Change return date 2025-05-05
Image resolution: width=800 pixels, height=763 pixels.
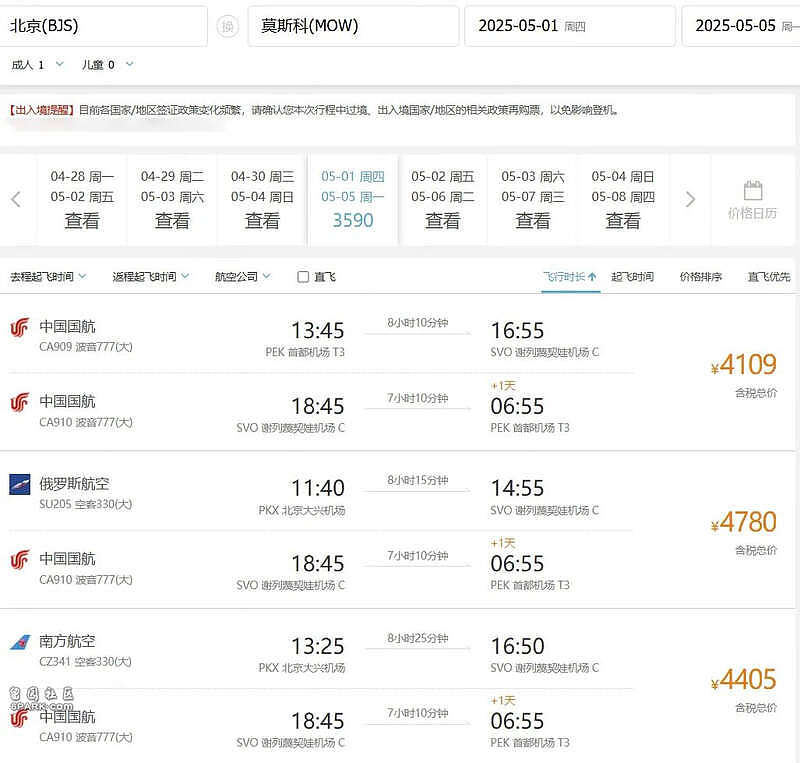[x=741, y=26]
